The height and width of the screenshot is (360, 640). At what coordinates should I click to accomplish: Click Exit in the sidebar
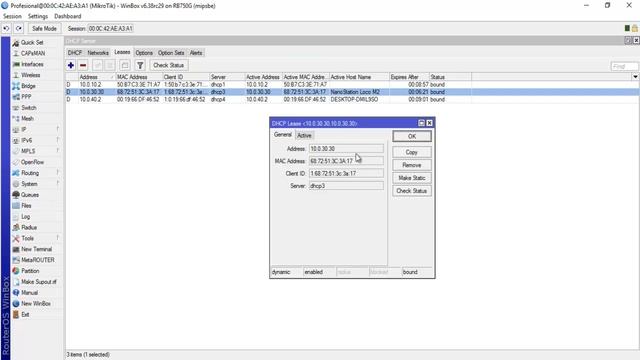(24, 315)
